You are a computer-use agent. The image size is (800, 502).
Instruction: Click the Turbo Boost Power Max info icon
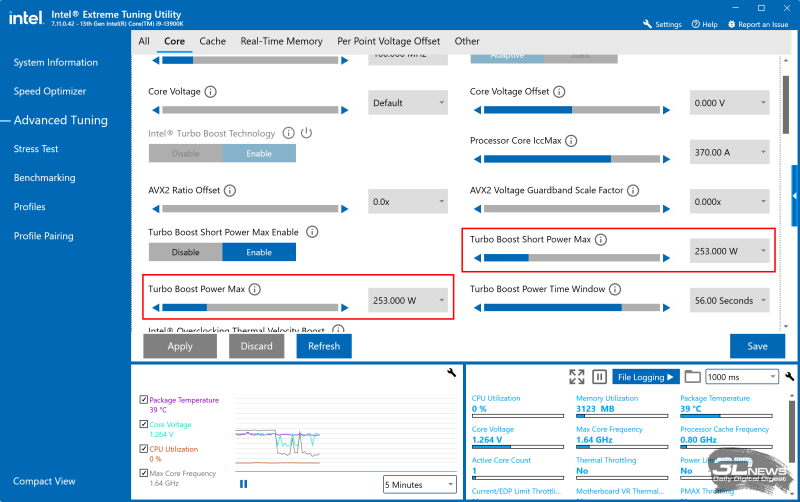(254, 289)
